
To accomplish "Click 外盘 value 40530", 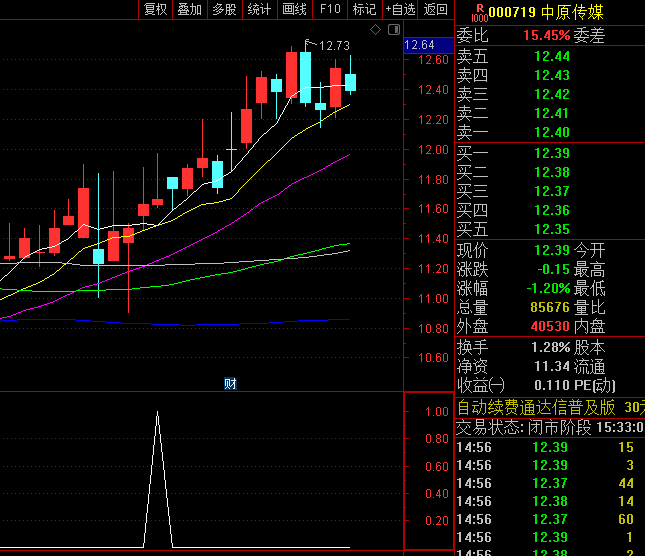I will coord(550,327).
